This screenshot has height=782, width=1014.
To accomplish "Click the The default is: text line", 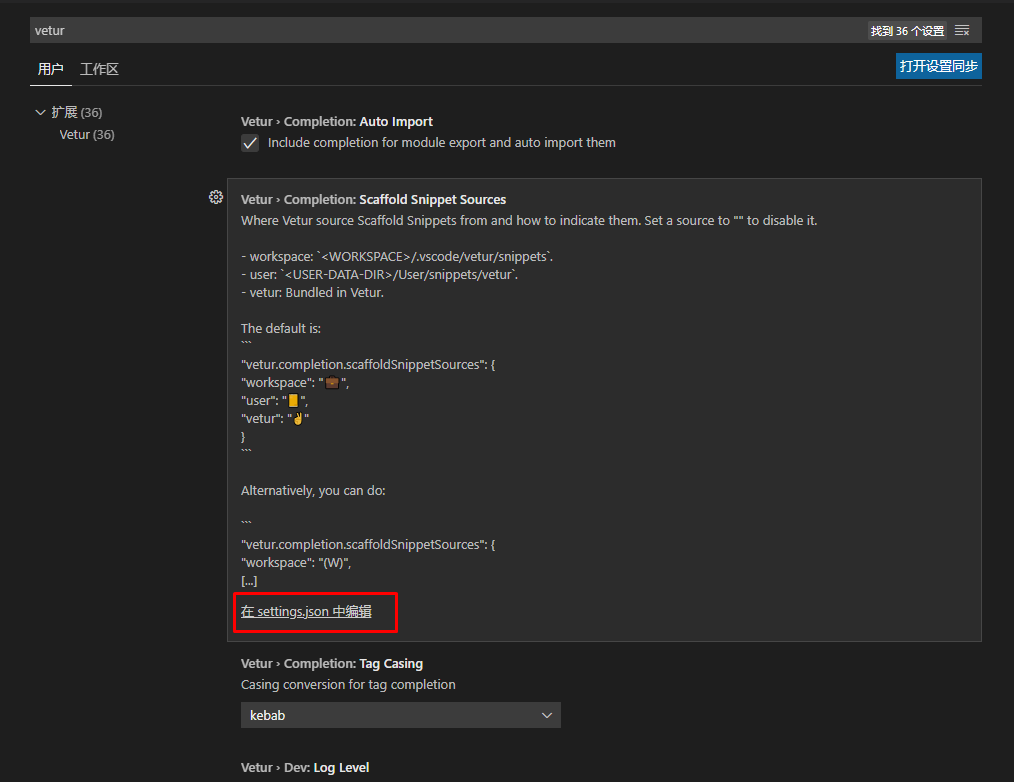I will coord(281,329).
